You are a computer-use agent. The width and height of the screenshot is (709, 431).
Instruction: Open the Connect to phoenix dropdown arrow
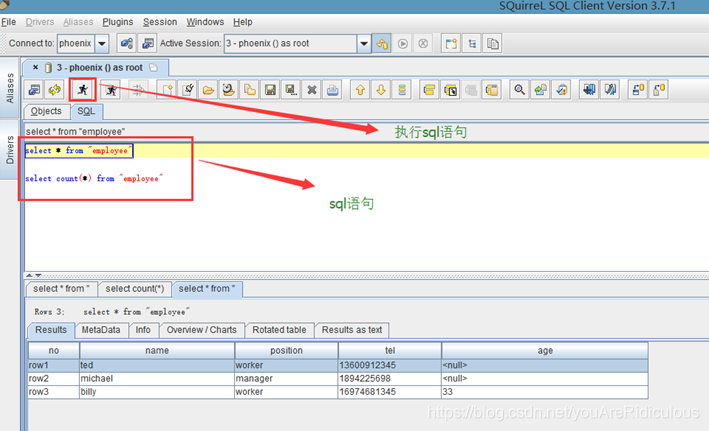[x=102, y=43]
